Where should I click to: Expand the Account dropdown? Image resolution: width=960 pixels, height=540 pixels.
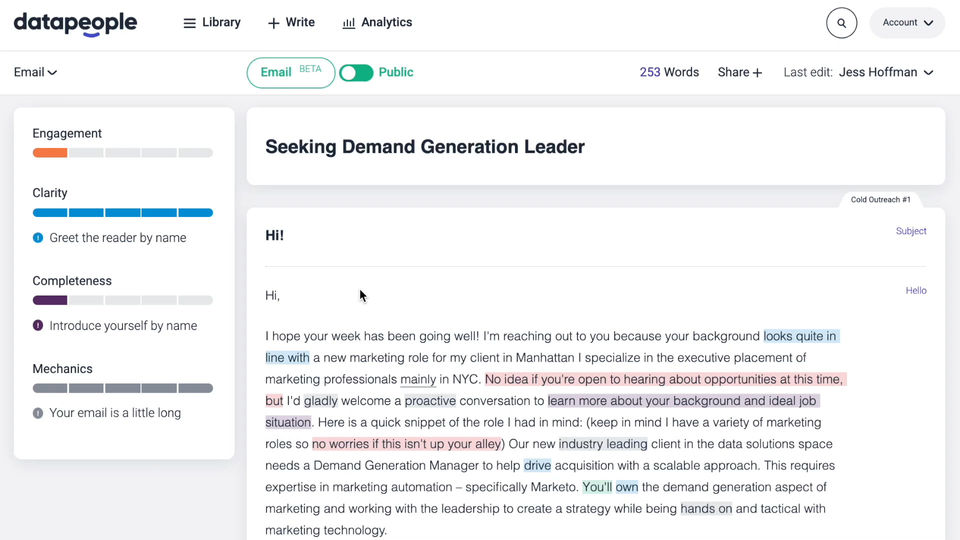[x=907, y=22]
